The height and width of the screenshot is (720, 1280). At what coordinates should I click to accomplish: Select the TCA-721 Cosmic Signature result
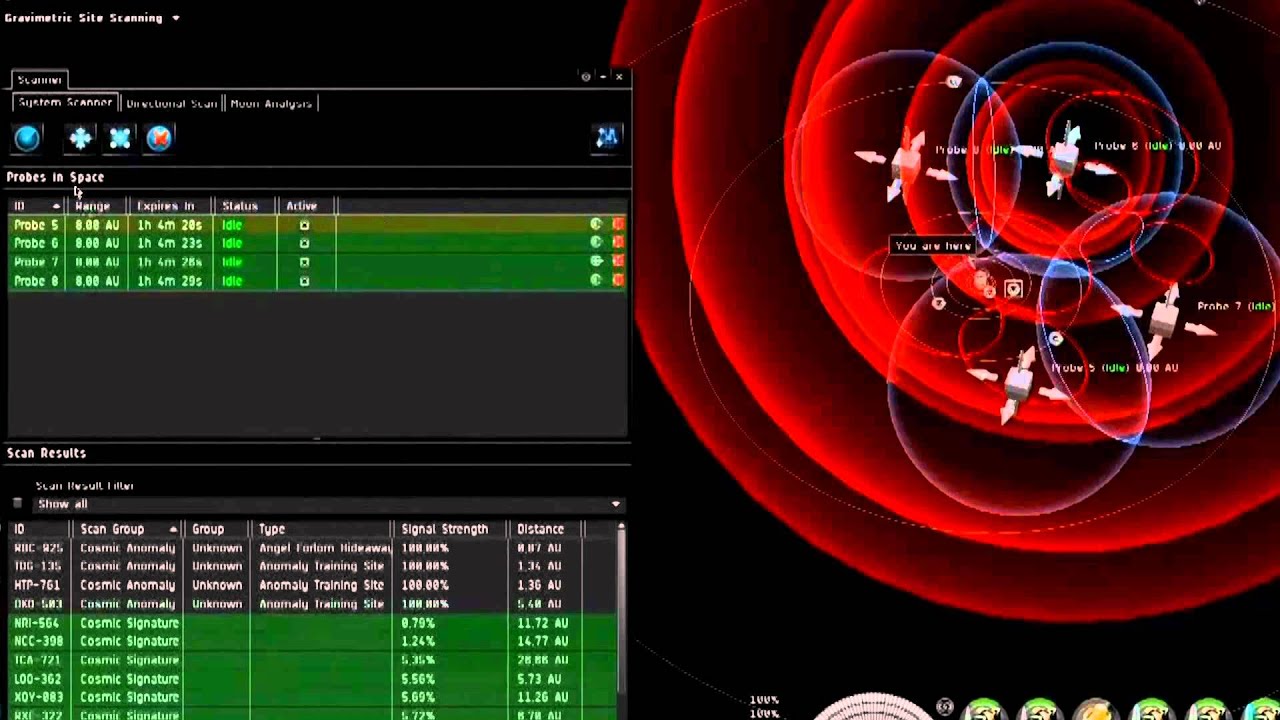tap(312, 660)
